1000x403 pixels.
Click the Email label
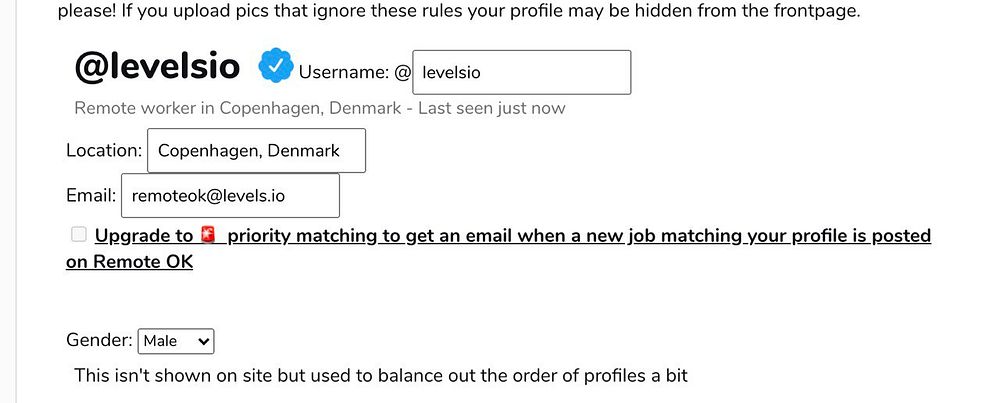[x=91, y=196]
